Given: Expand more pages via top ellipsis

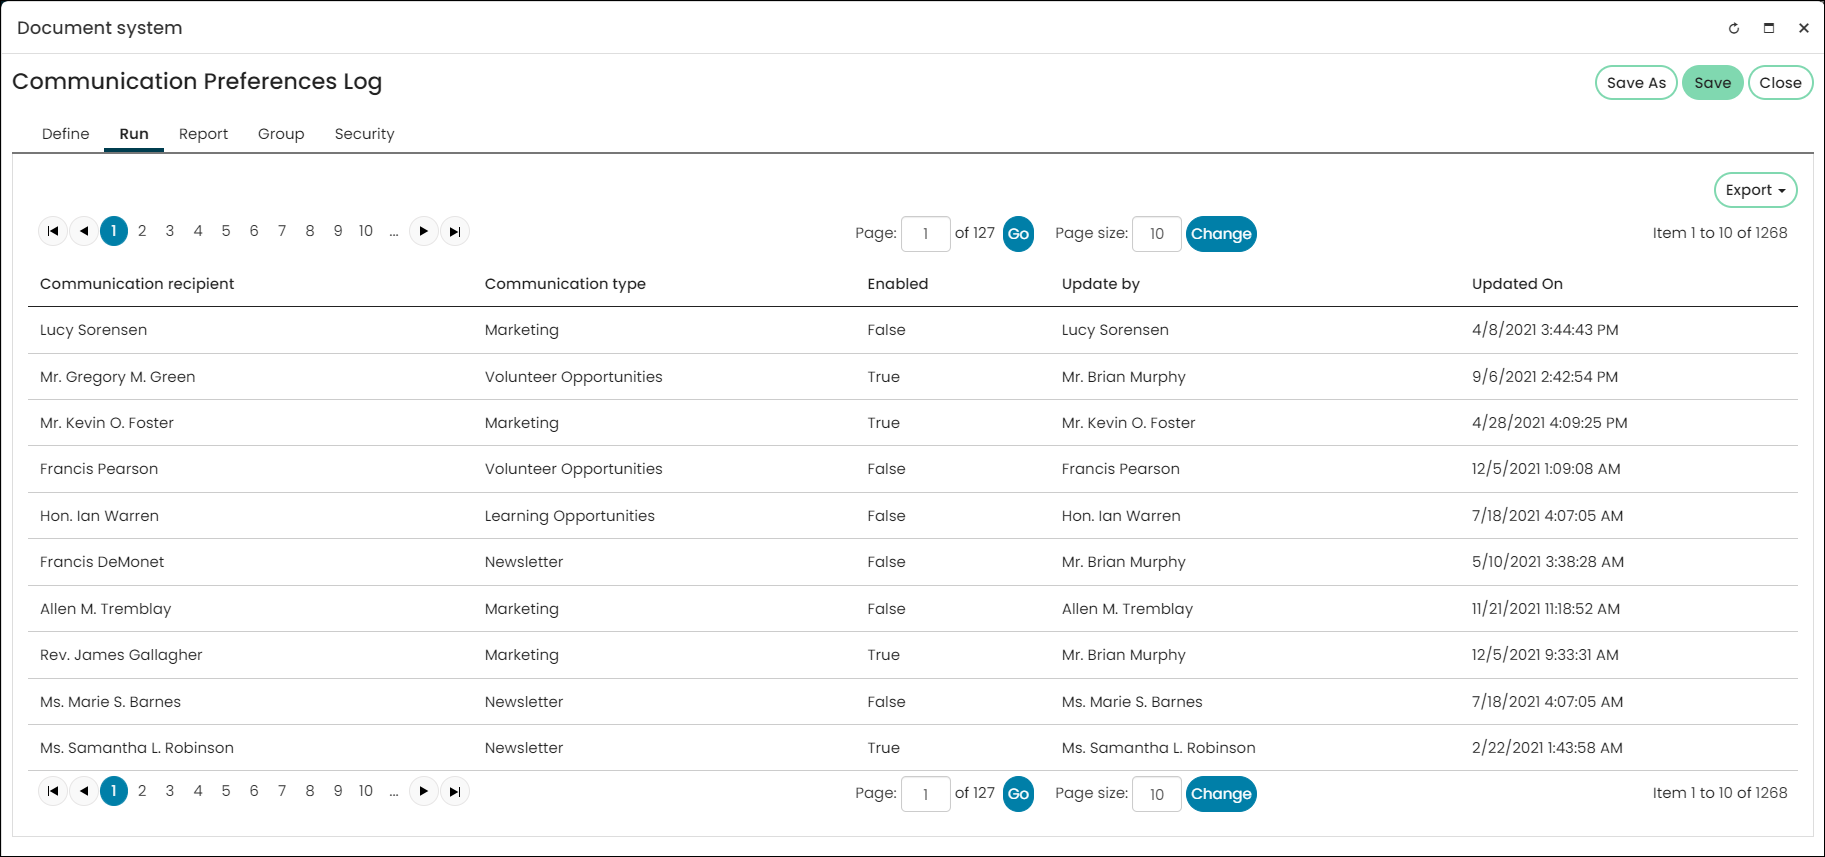Looking at the screenshot, I should coord(394,231).
